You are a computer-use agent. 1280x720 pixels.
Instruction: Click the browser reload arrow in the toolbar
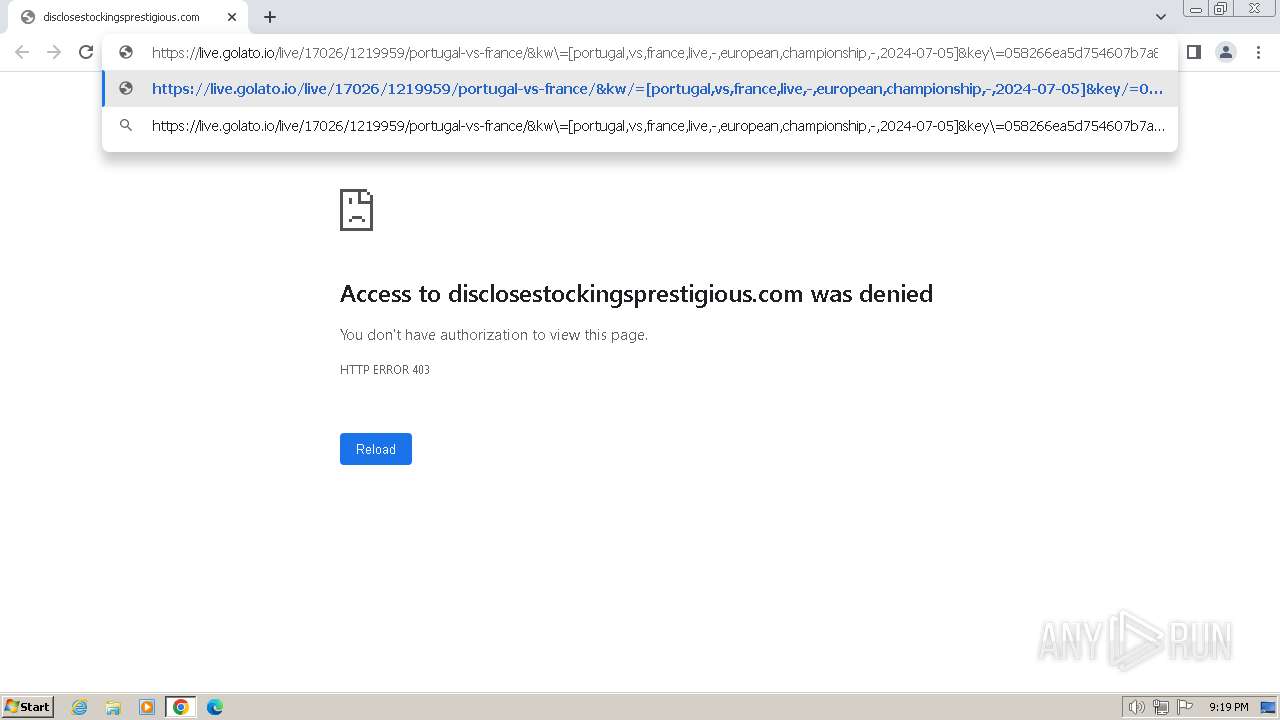86,52
